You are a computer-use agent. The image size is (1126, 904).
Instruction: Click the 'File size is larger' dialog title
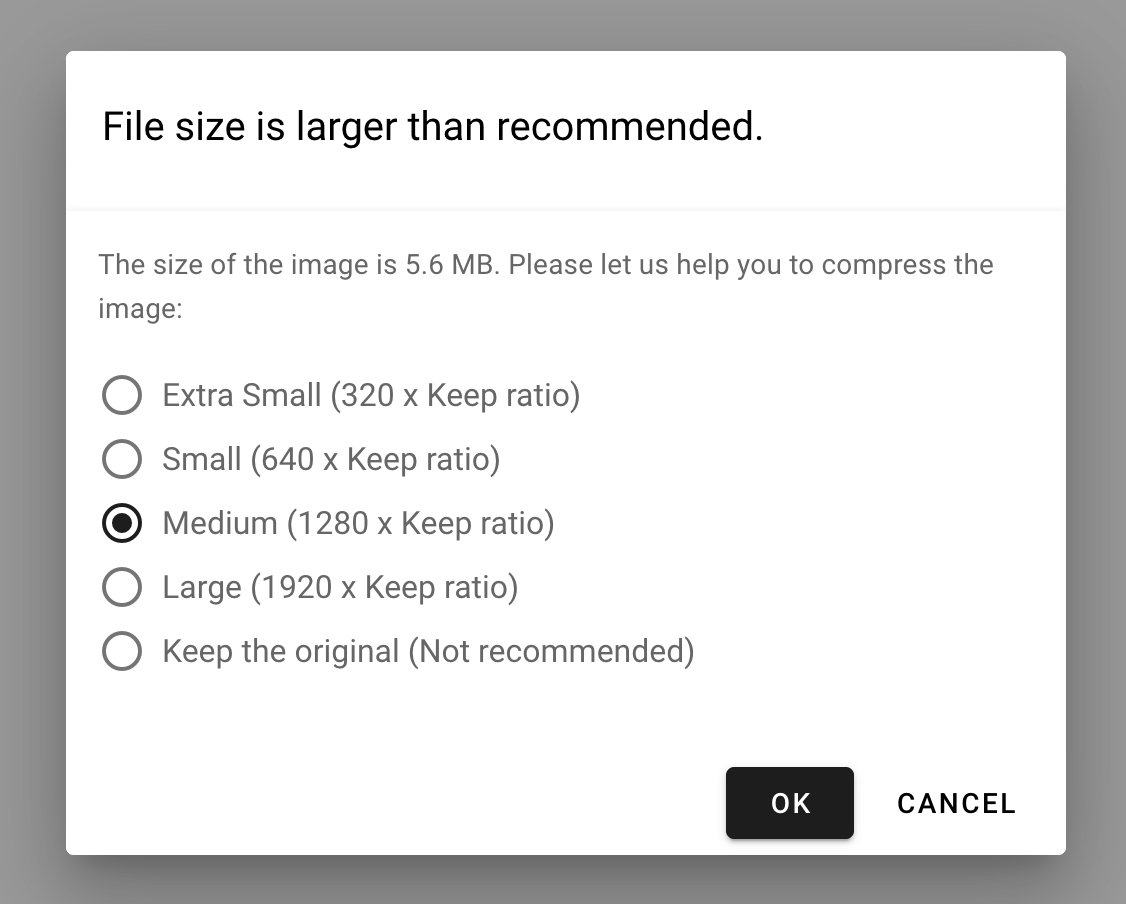tap(432, 126)
